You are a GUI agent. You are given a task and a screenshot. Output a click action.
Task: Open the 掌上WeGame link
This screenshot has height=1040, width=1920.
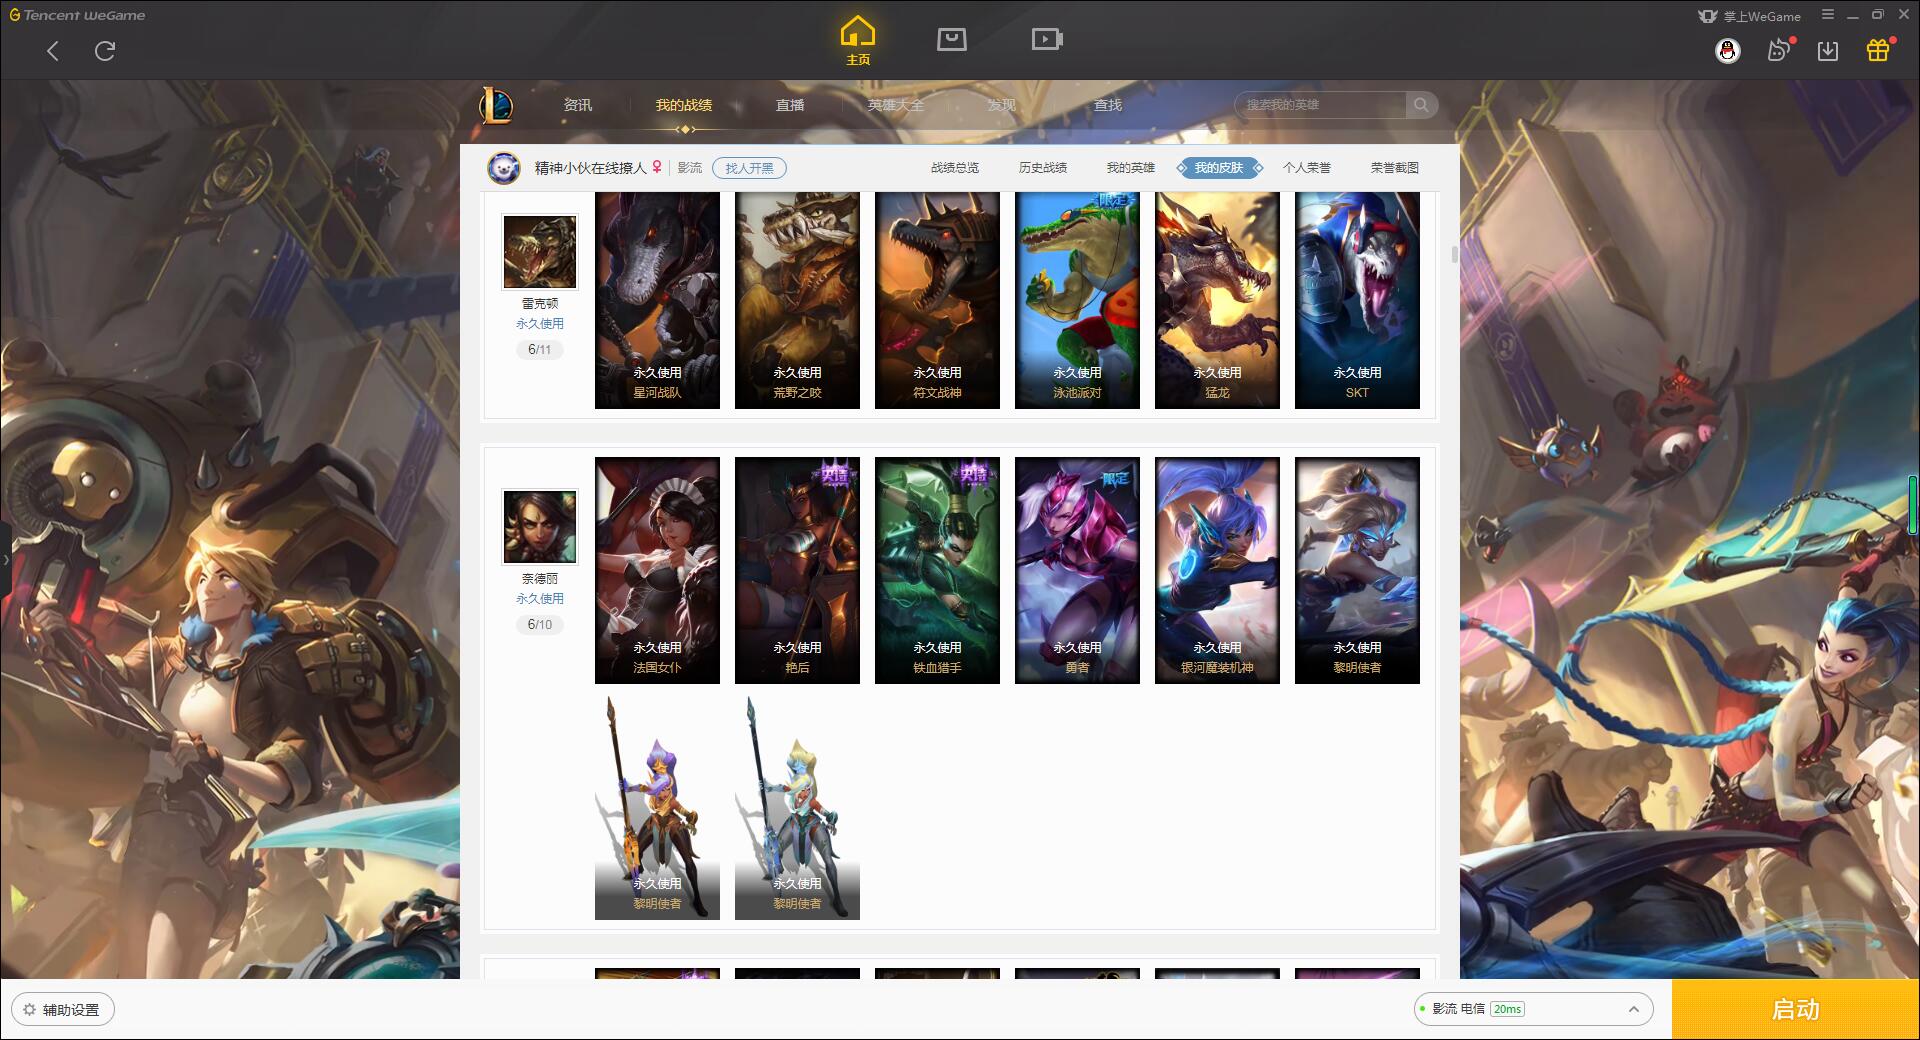coord(1749,16)
